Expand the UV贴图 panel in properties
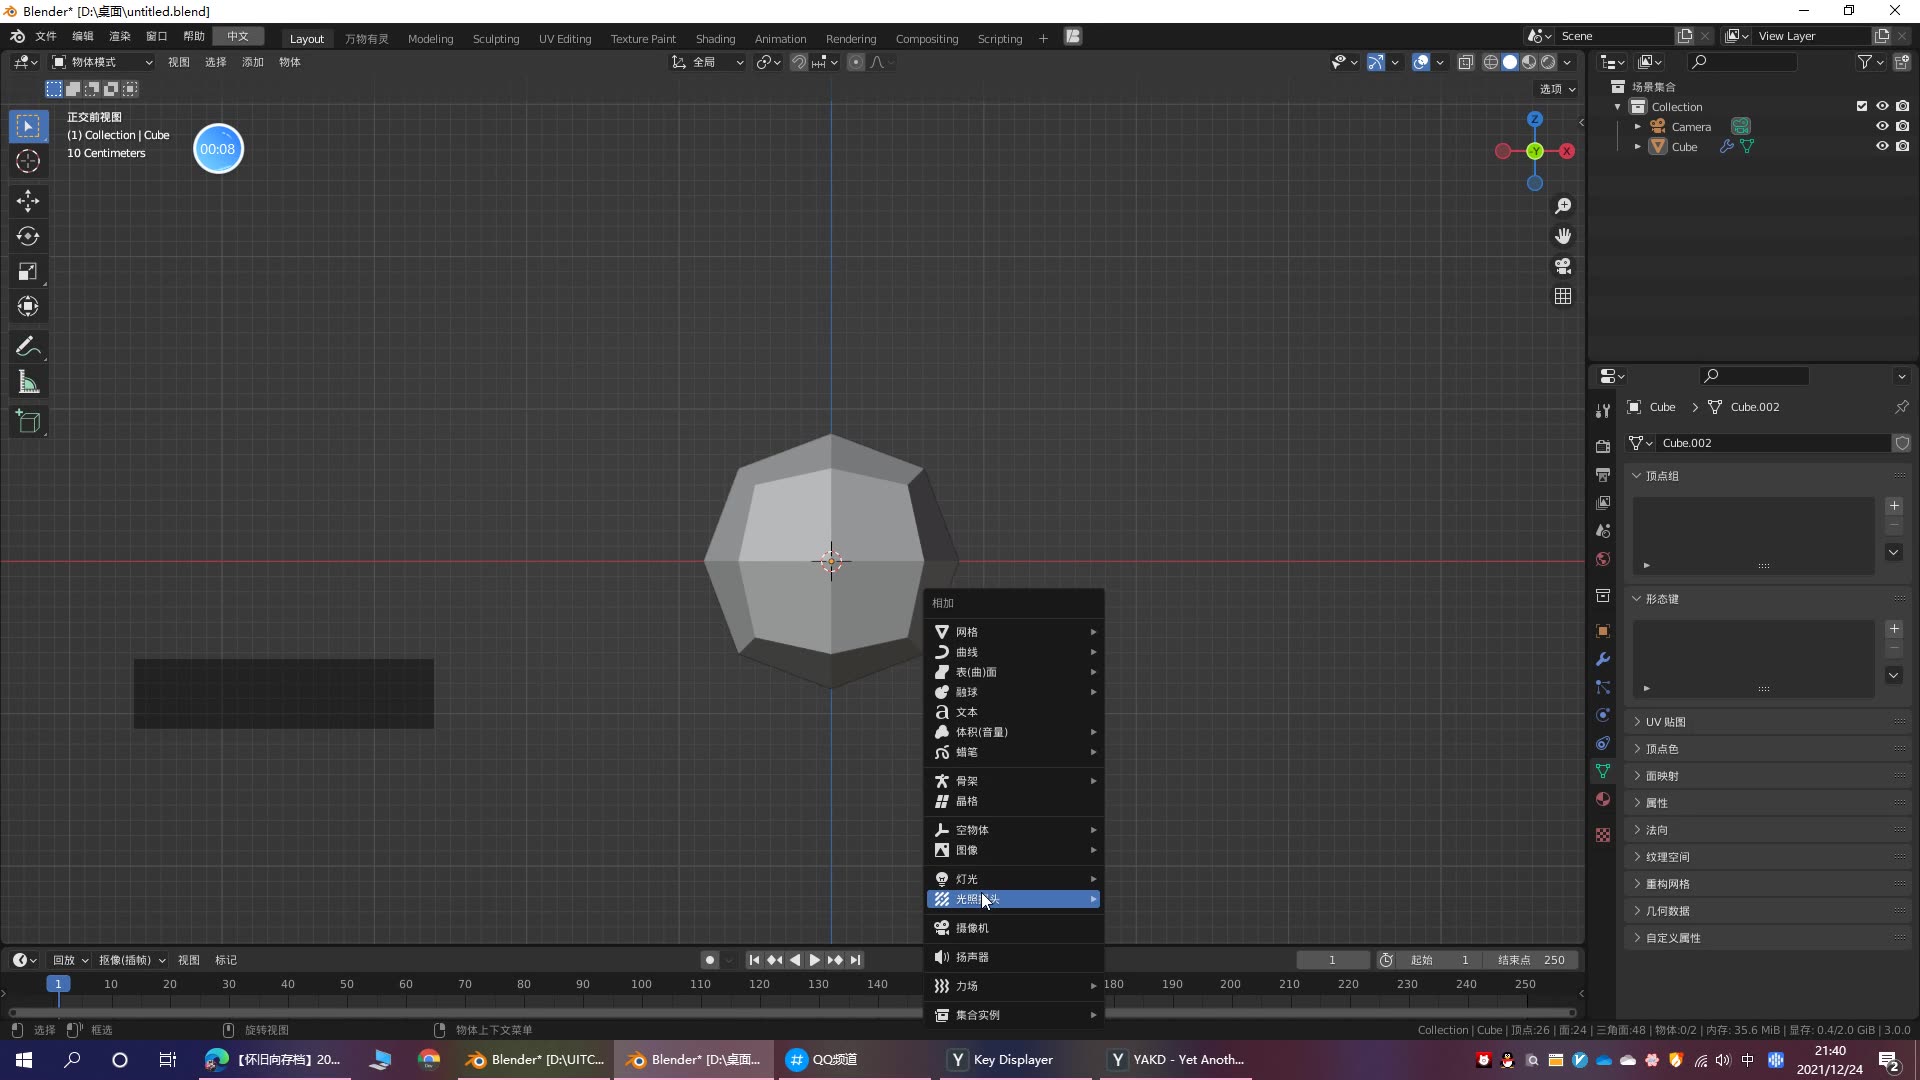Viewport: 1920px width, 1080px height. [x=1663, y=721]
